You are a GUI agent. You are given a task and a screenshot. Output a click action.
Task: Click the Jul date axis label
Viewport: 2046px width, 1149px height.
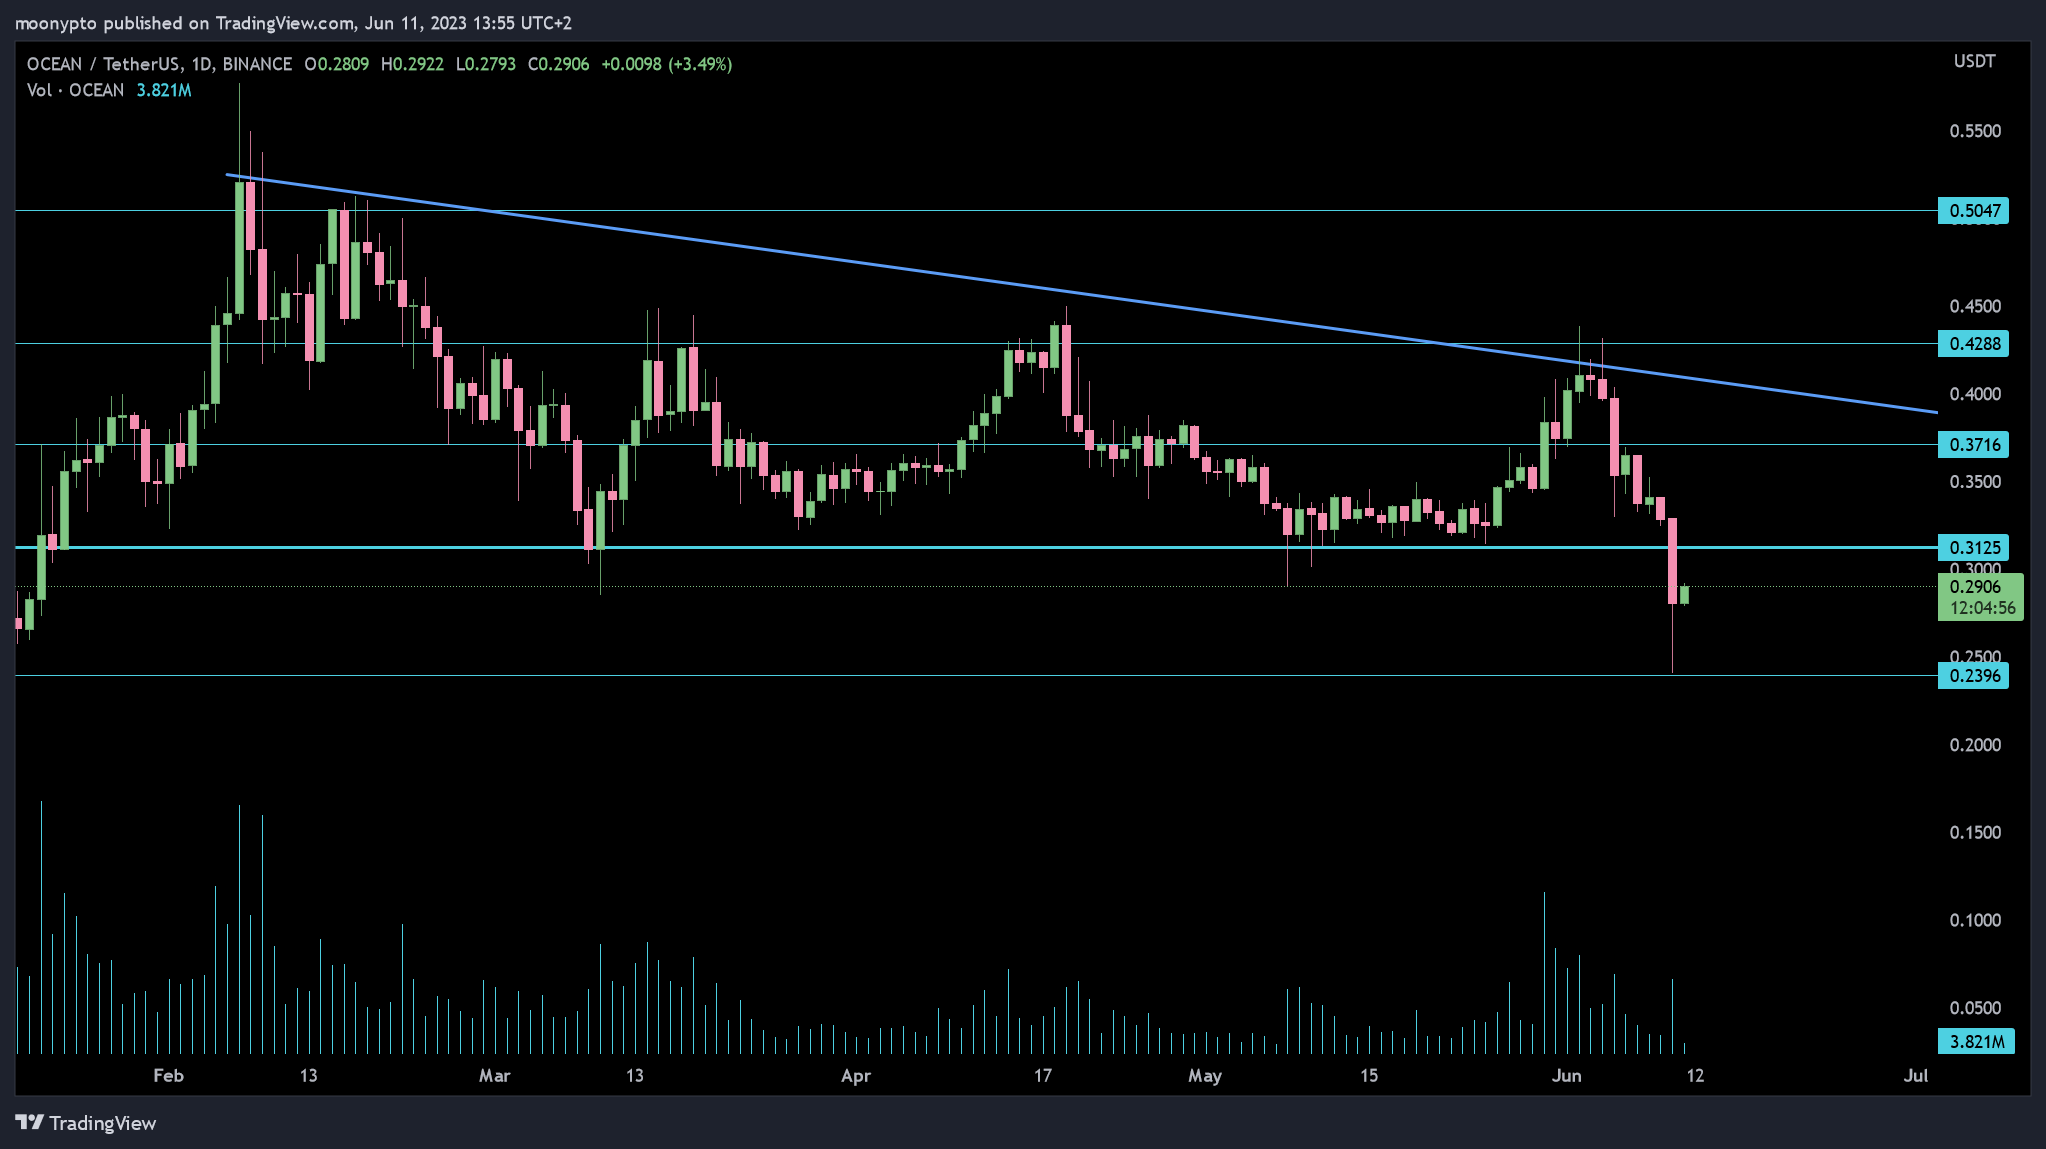click(x=1916, y=1076)
